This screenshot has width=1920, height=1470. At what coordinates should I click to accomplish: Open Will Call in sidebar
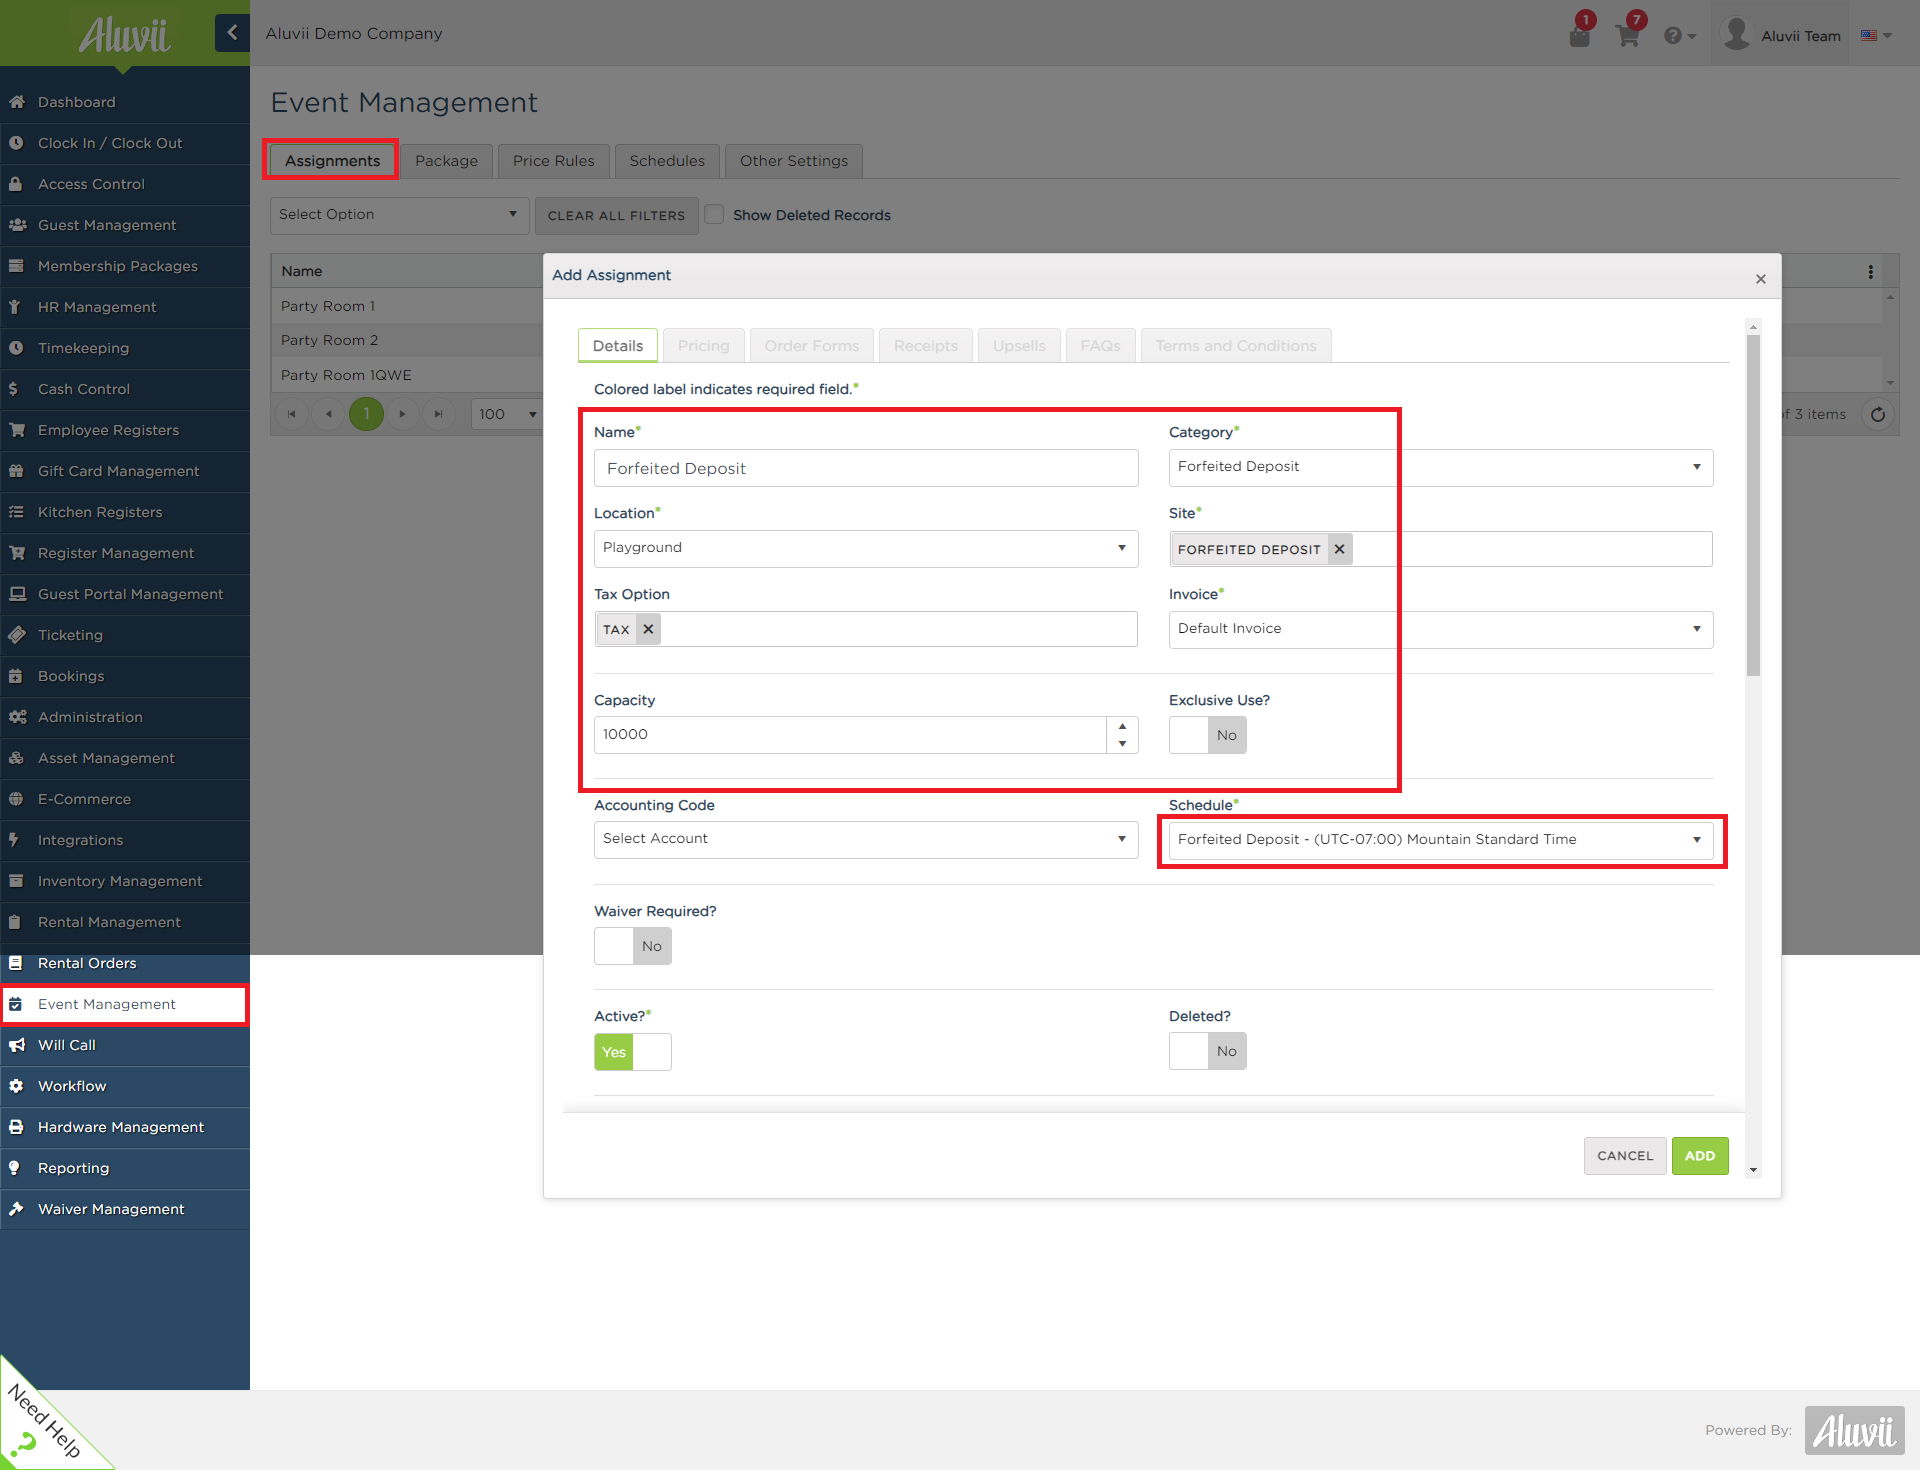coord(125,1045)
